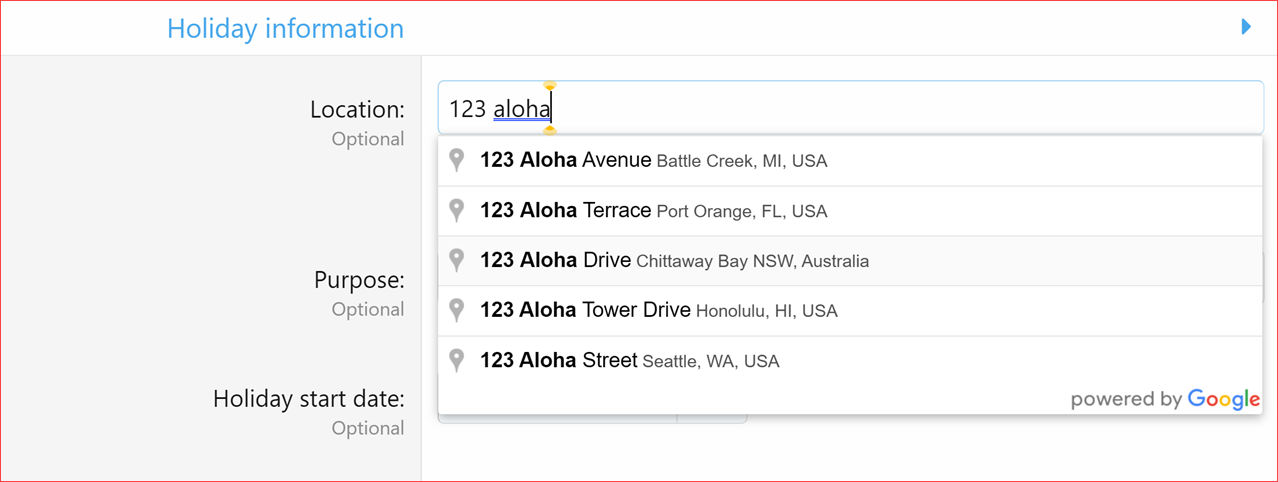The height and width of the screenshot is (482, 1278).
Task: Choose the Seattle, WA address suggestion
Action: click(629, 361)
